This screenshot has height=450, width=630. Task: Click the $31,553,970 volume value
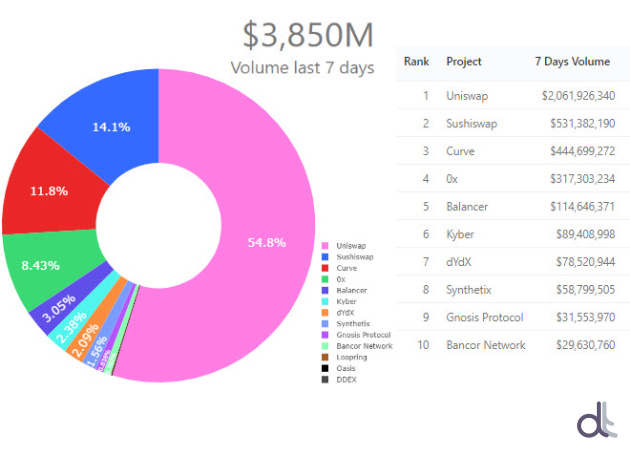tap(585, 318)
